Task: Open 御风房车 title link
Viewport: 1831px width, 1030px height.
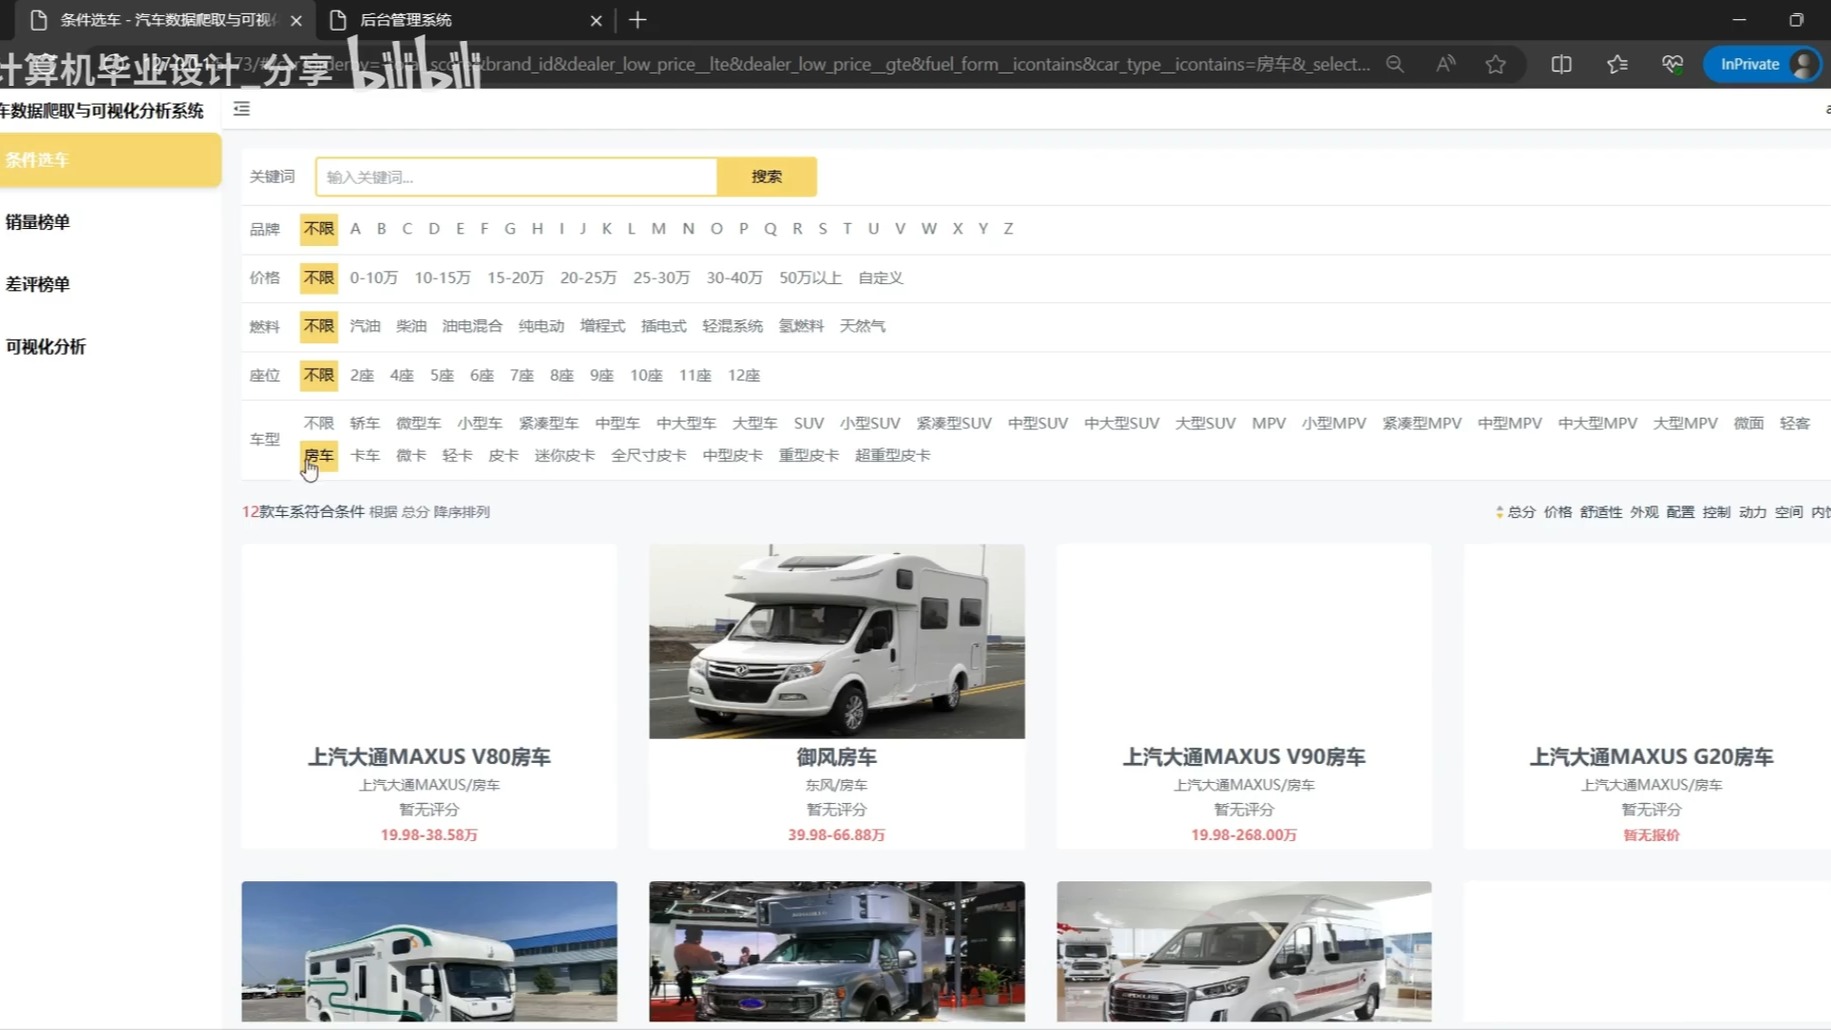Action: [837, 757]
